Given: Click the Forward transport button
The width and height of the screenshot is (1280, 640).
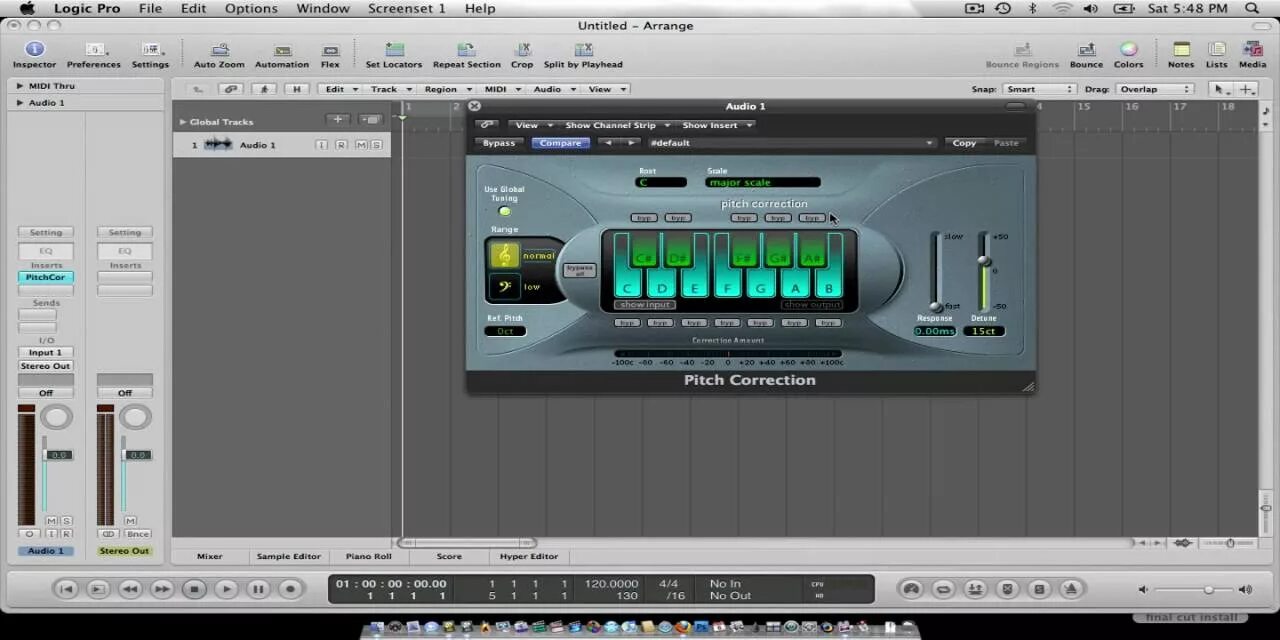Looking at the screenshot, I should (x=162, y=589).
